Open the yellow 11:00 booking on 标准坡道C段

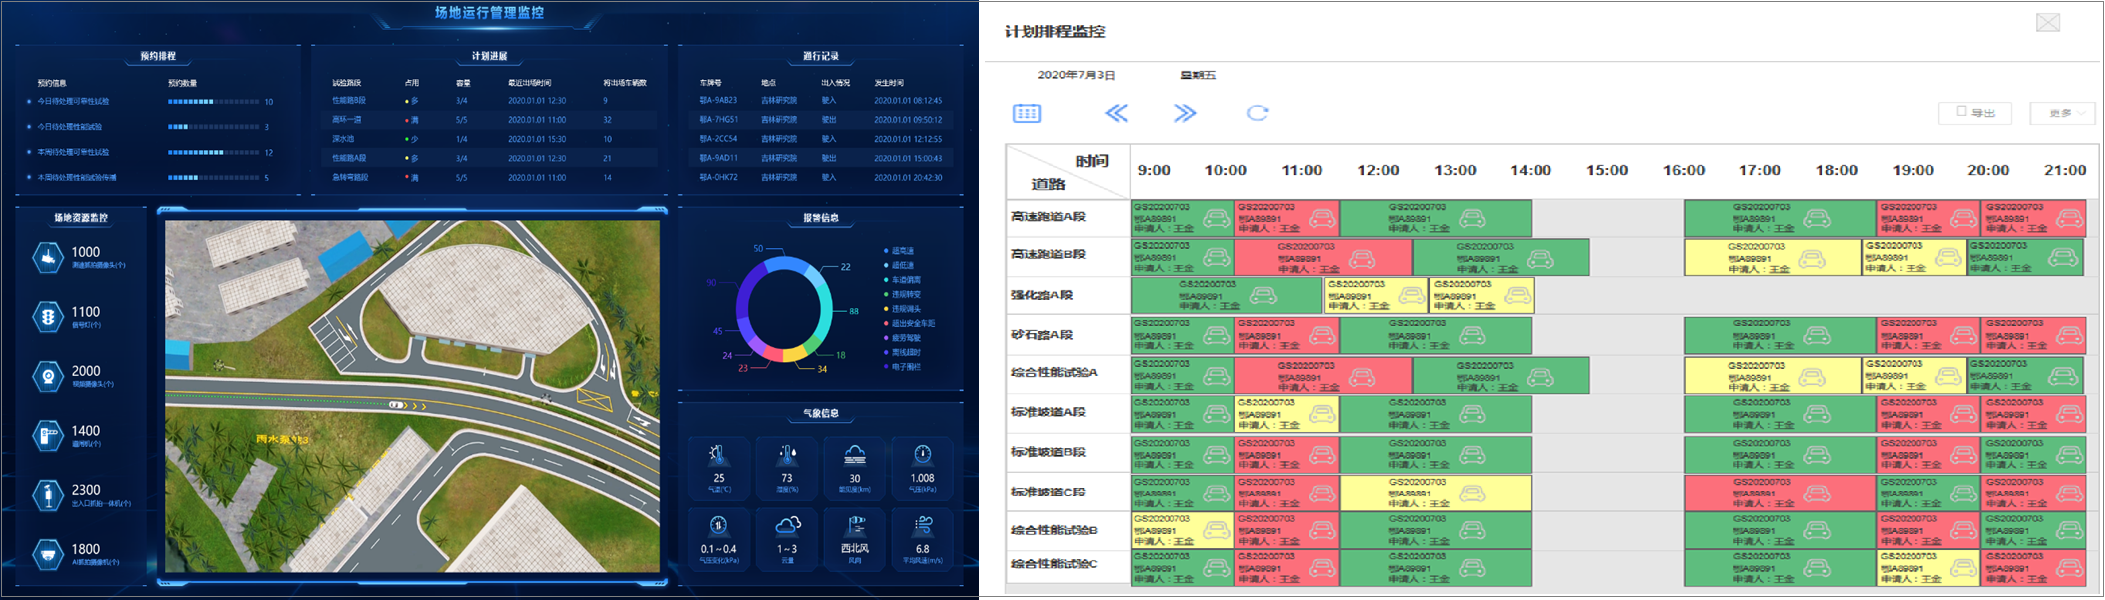(x=1435, y=493)
